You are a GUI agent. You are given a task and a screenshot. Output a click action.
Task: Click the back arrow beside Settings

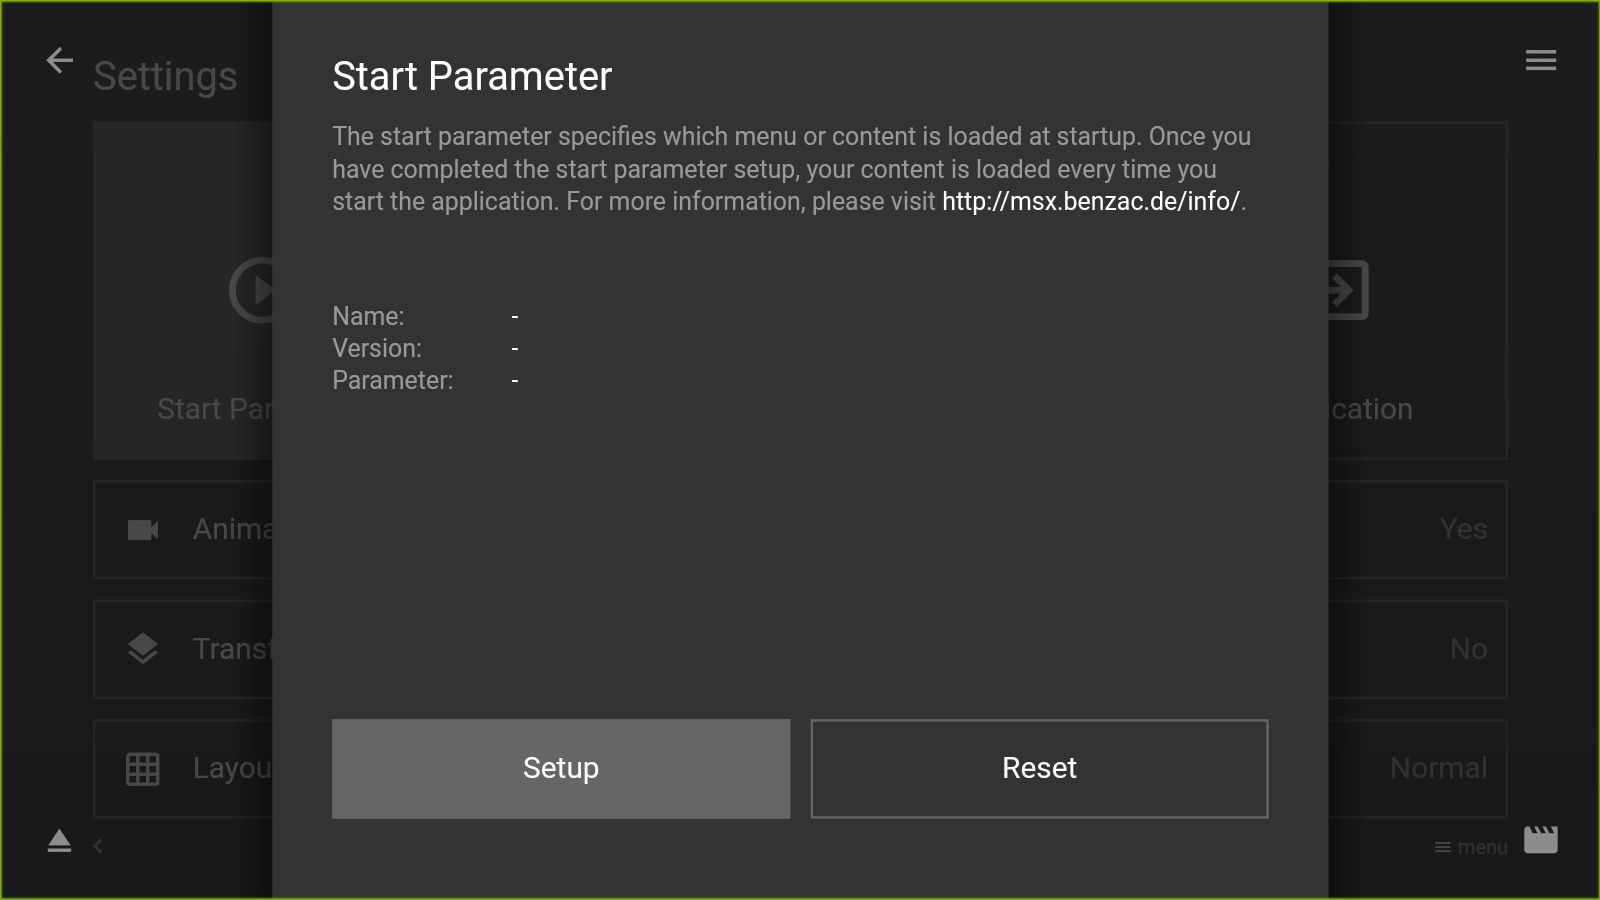[60, 61]
